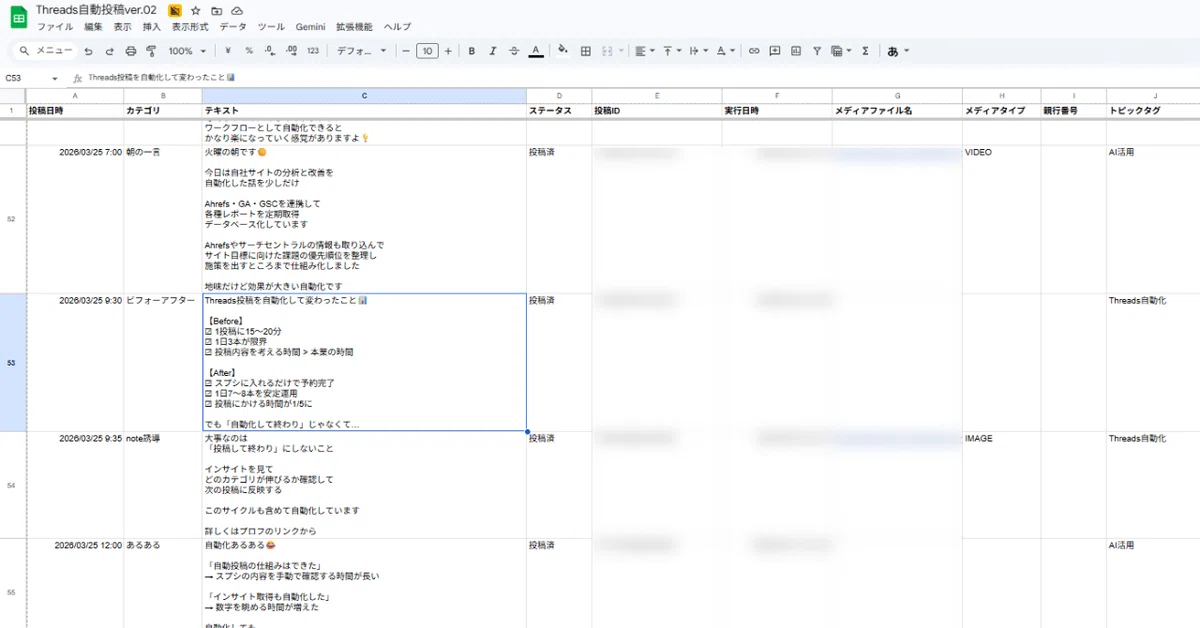The image size is (1200, 628).
Task: Open the ヘルプ menu
Action: tap(397, 27)
